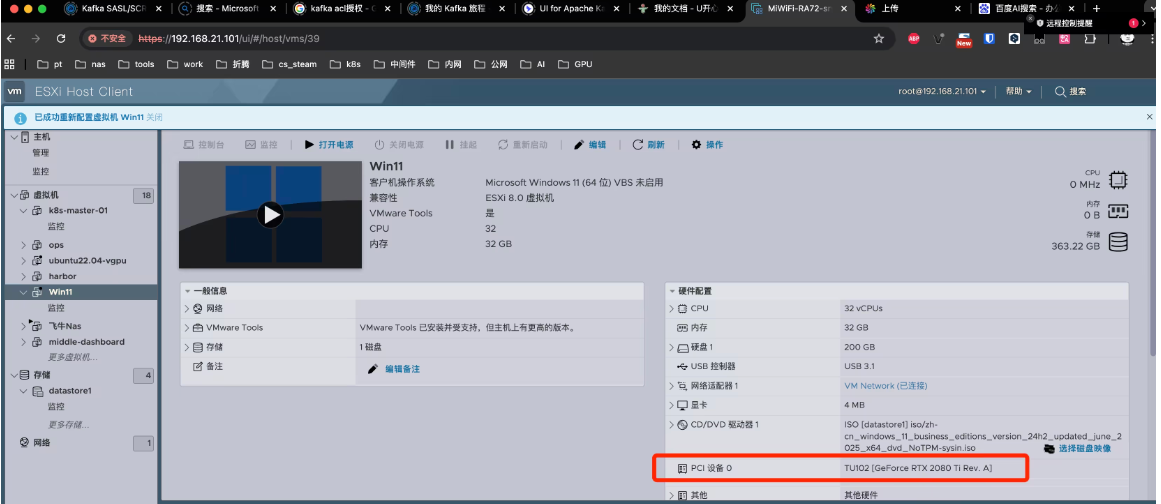Image resolution: width=1161 pixels, height=504 pixels.
Task: Click the 网络适配器 1 adapter icon
Action: pyautogui.click(x=683, y=386)
